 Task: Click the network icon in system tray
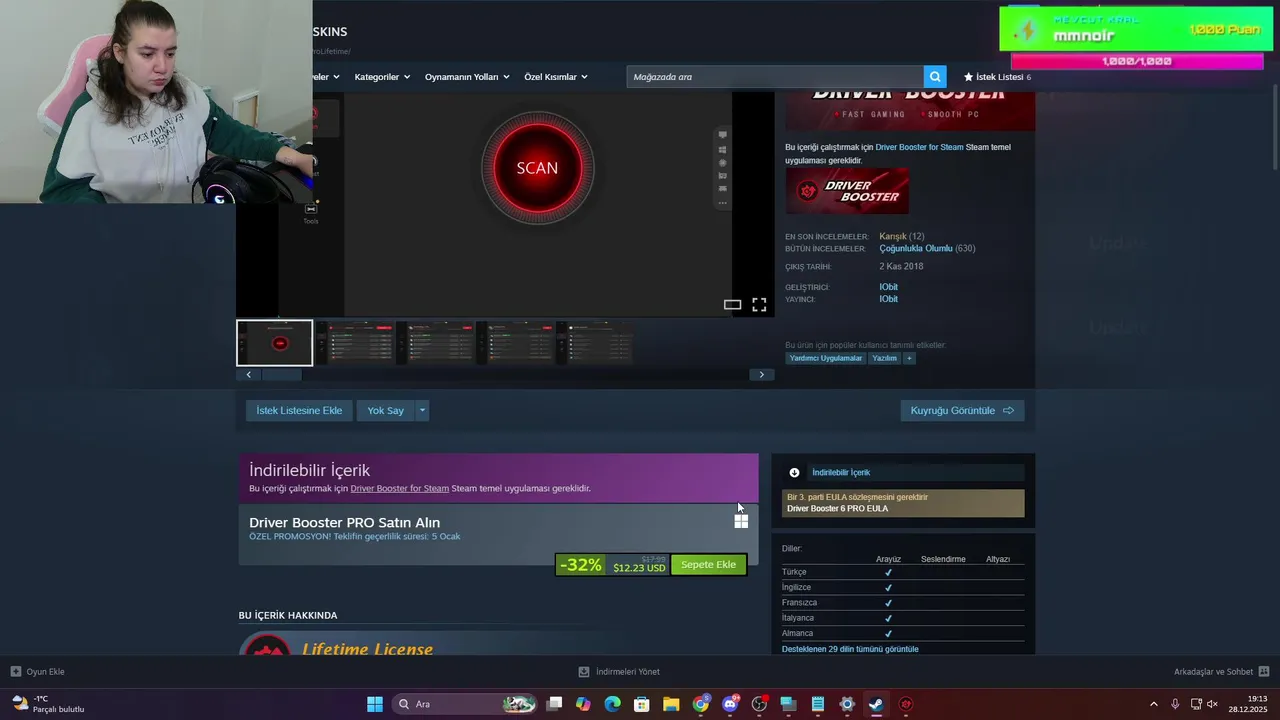(1196, 704)
